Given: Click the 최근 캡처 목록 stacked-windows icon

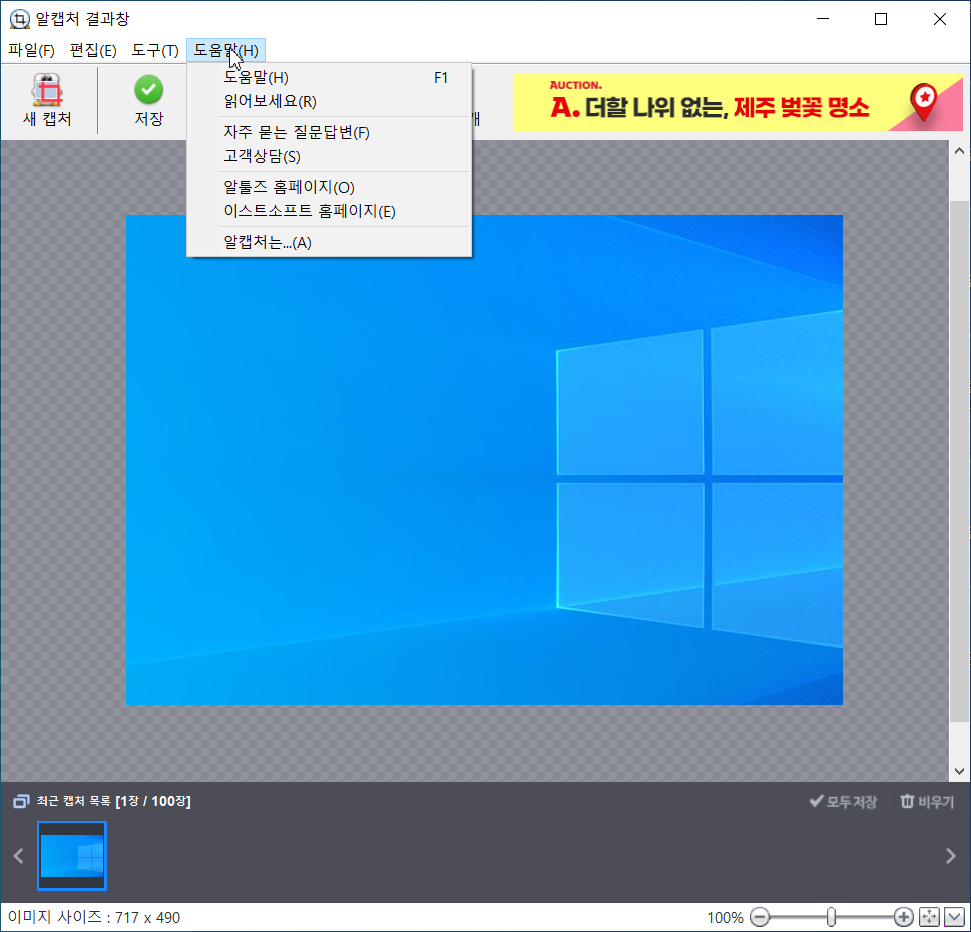Looking at the screenshot, I should (21, 801).
